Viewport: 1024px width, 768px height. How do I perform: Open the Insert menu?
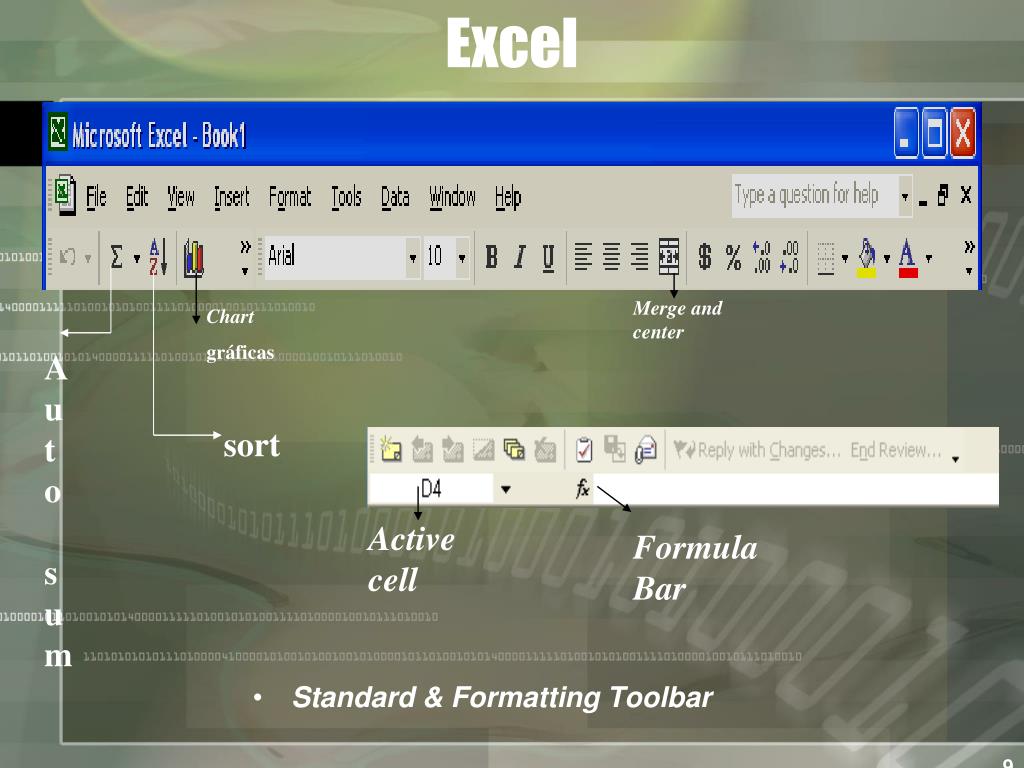point(232,196)
